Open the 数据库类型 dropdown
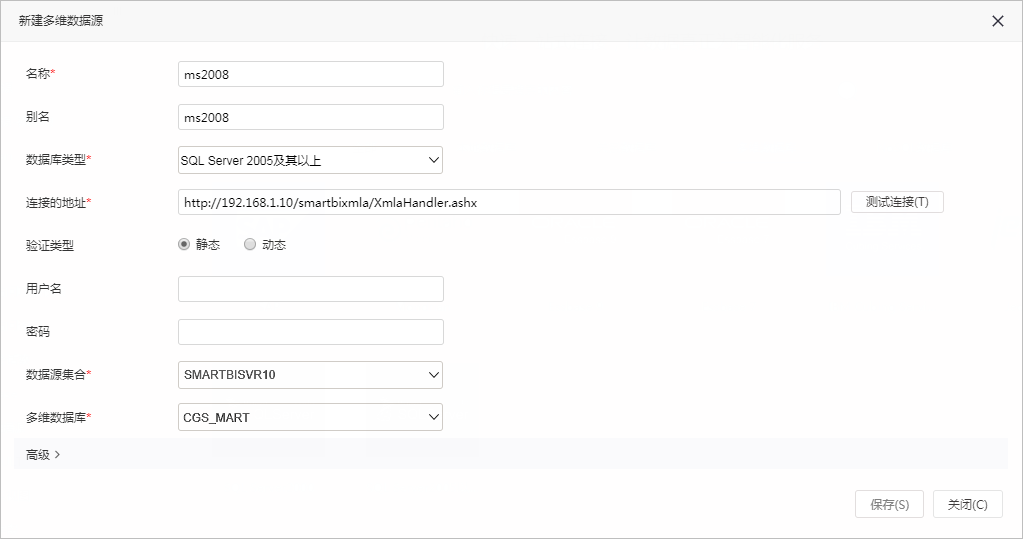1023x539 pixels. click(x=311, y=160)
